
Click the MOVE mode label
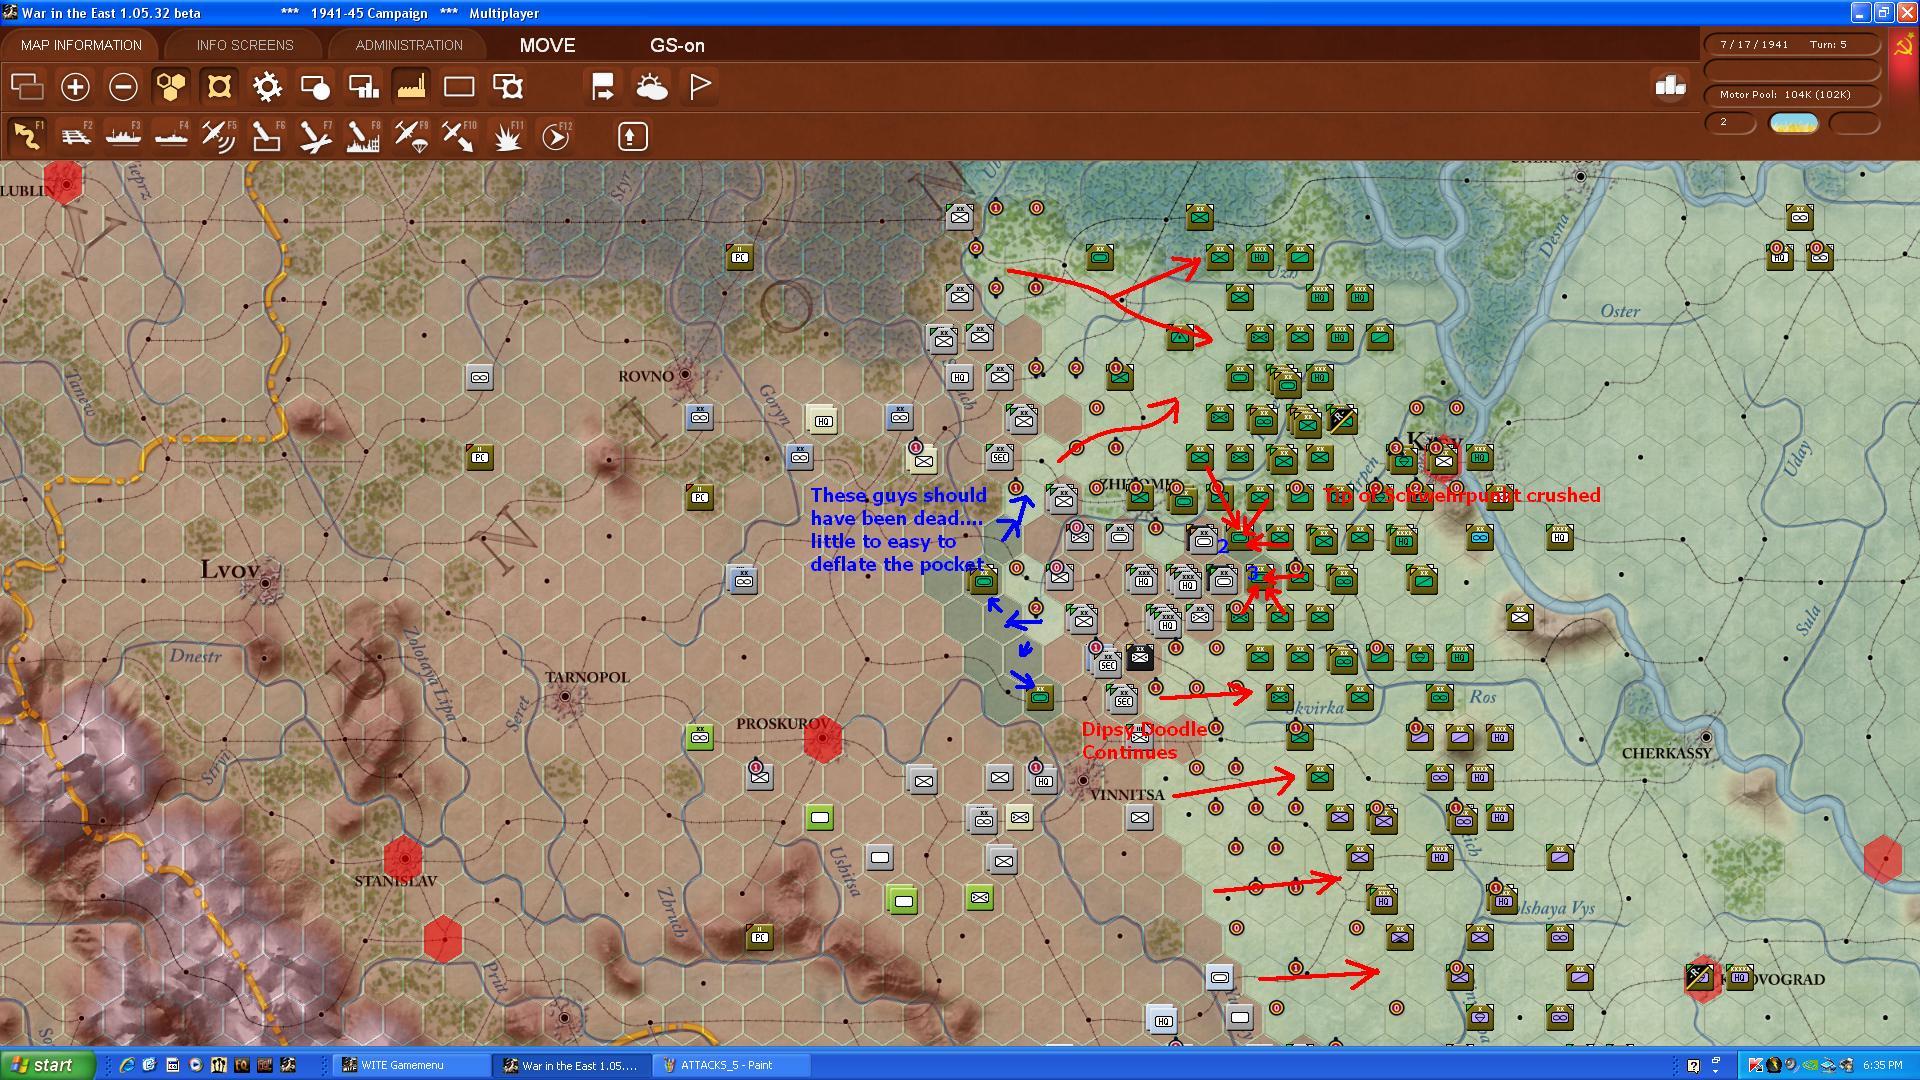pyautogui.click(x=547, y=45)
